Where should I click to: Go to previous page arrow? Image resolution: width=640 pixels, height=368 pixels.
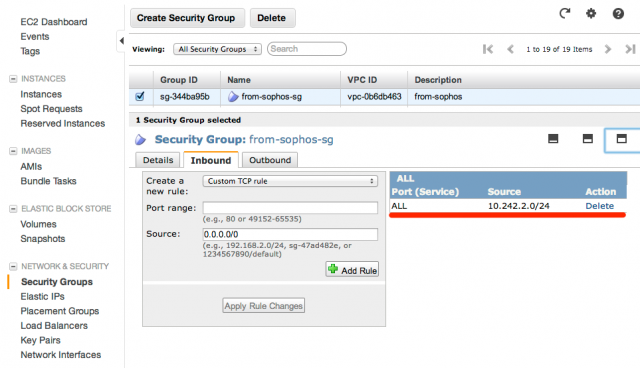tap(510, 49)
